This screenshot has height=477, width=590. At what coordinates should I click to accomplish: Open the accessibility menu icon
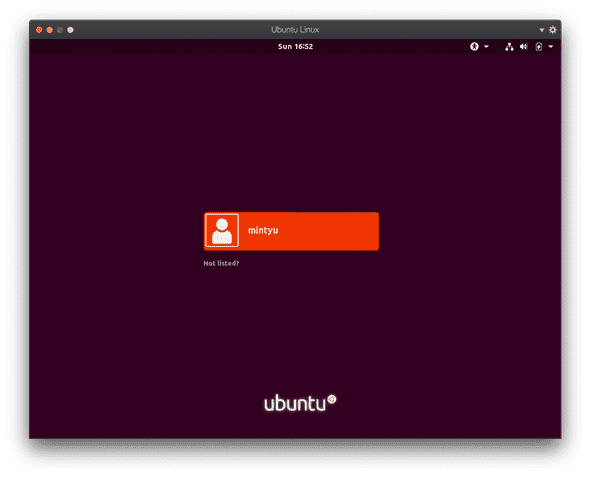[474, 47]
